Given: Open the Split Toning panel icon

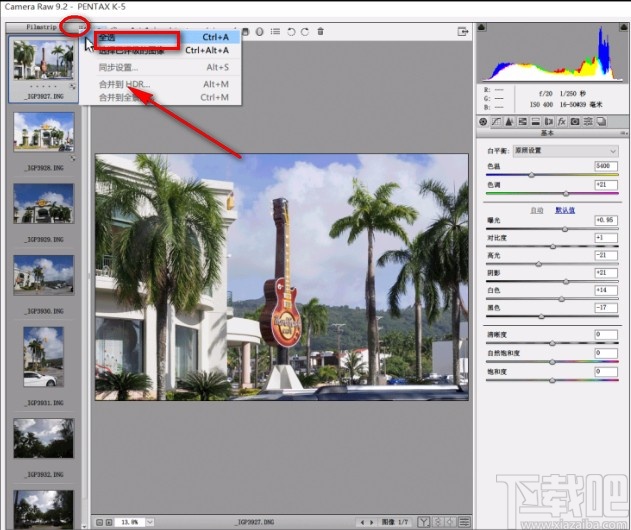Looking at the screenshot, I should pyautogui.click(x=536, y=122).
